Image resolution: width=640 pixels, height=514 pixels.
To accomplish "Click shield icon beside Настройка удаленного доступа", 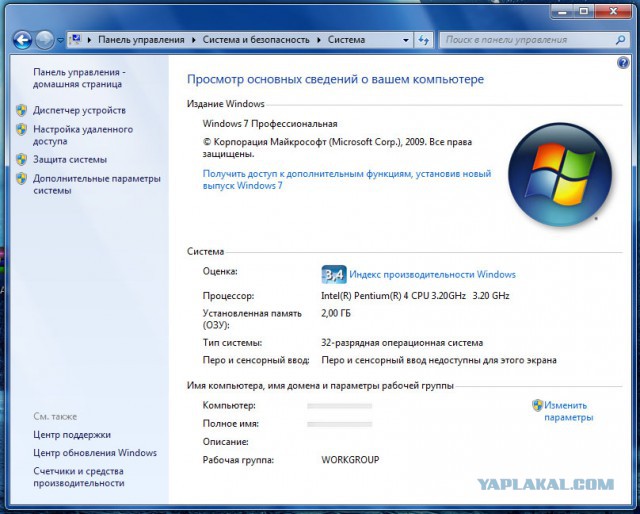I will pyautogui.click(x=22, y=129).
